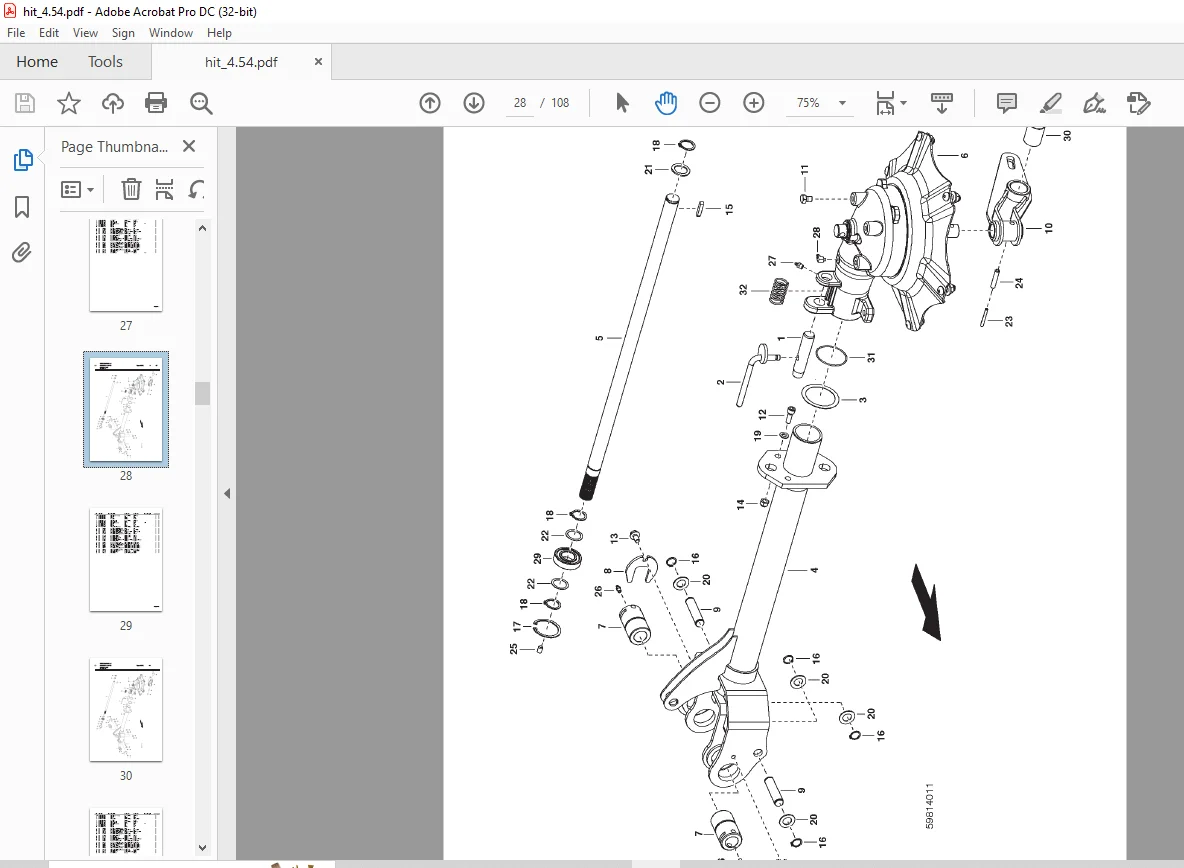The width and height of the screenshot is (1184, 868).
Task: Print the document with the printer icon
Action: click(156, 103)
